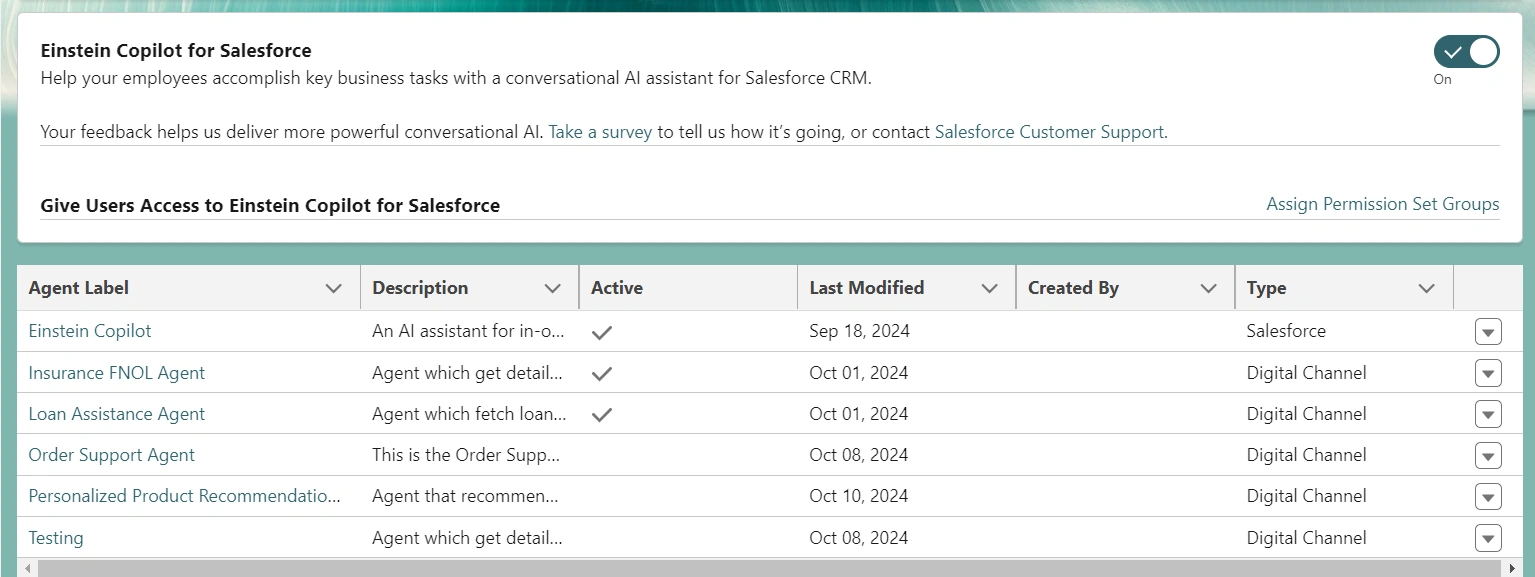Open the Active column header menu
Screen dimensions: 1535x577
point(772,288)
